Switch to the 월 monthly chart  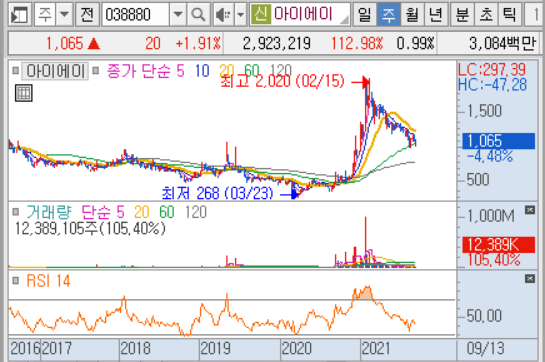[x=412, y=15]
